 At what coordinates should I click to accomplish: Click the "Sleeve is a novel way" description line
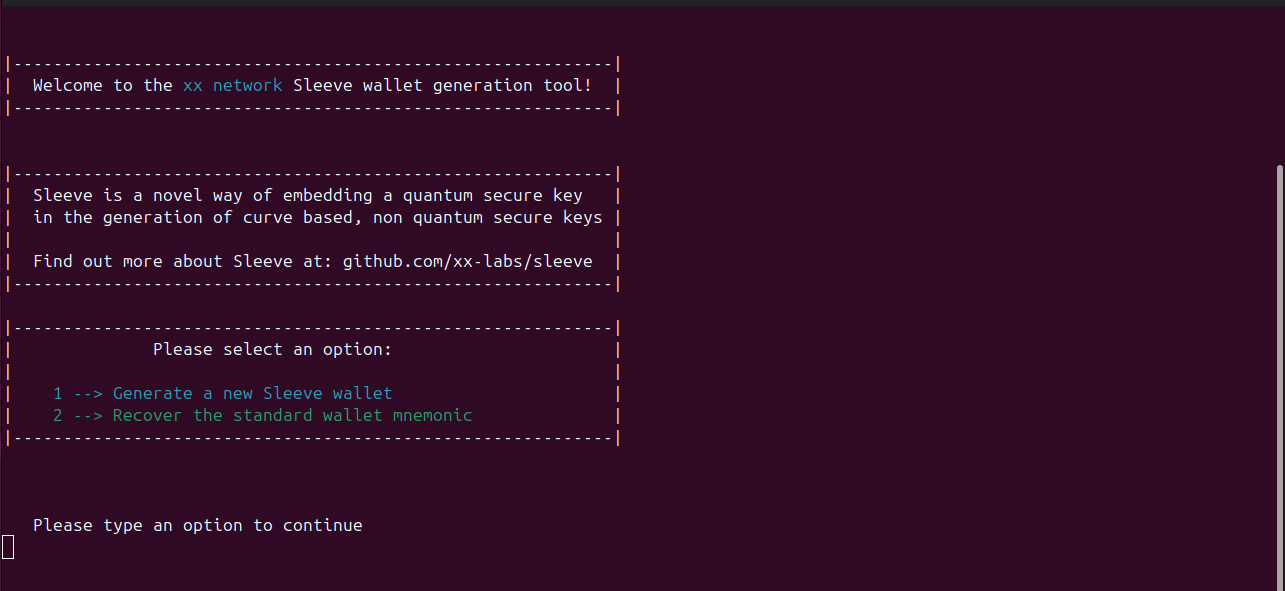coord(307,196)
